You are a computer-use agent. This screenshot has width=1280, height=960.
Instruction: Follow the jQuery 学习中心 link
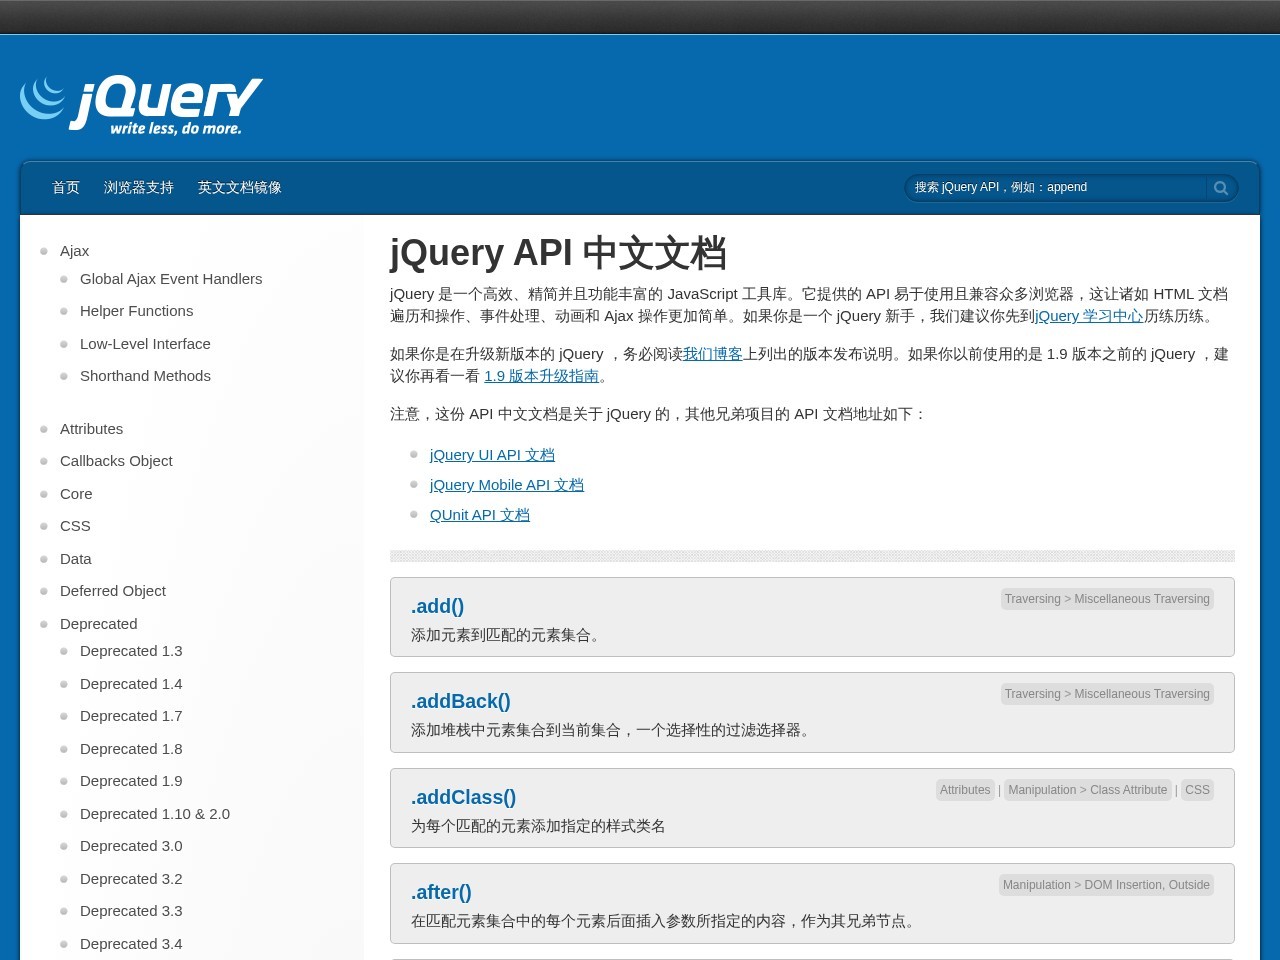(x=1089, y=316)
